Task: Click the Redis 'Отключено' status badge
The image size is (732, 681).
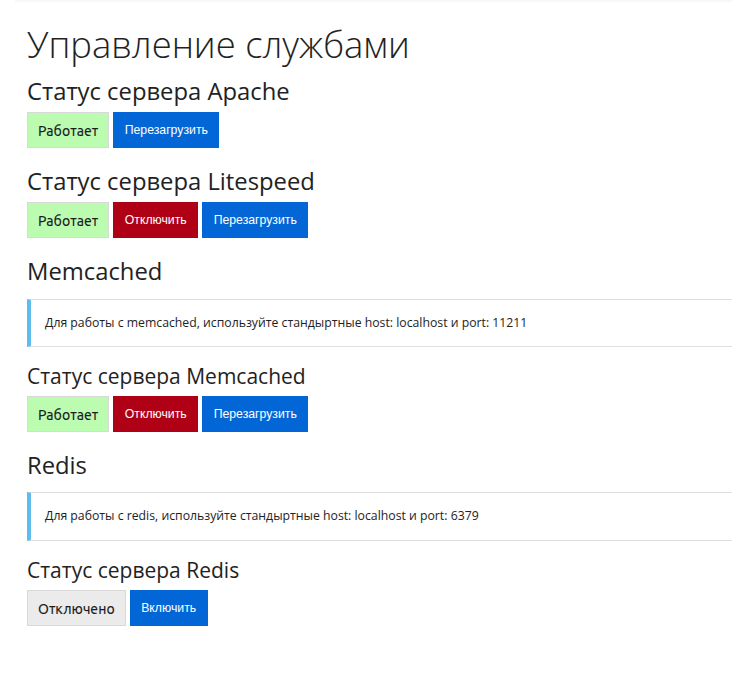Action: tap(76, 608)
